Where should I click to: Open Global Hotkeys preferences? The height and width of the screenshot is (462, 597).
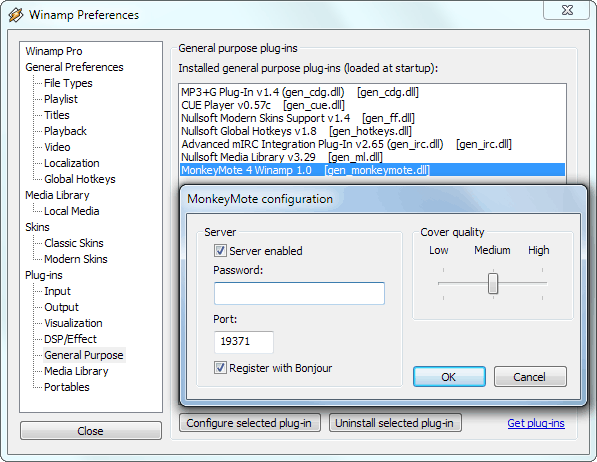[x=80, y=179]
